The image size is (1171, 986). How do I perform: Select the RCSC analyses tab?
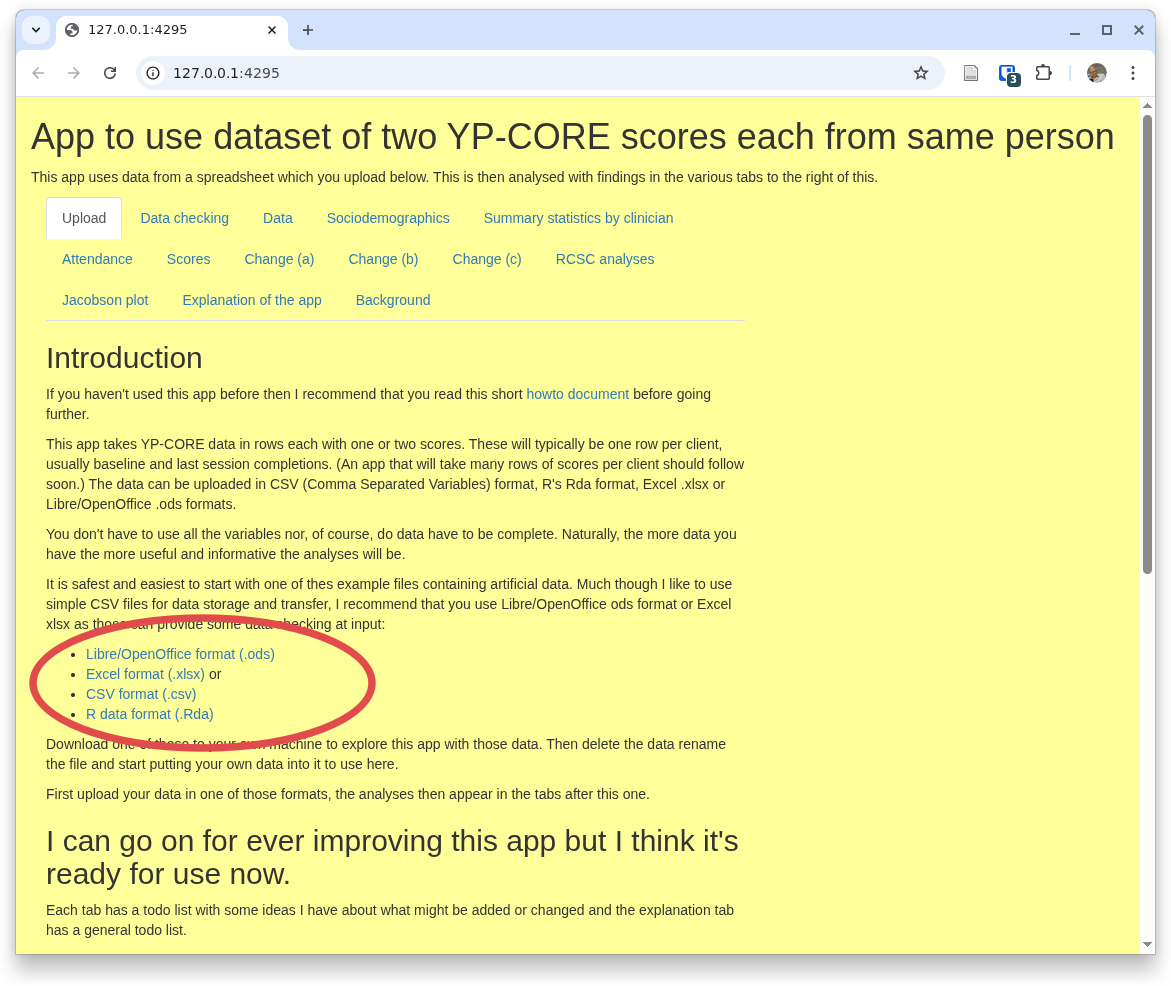click(x=604, y=259)
